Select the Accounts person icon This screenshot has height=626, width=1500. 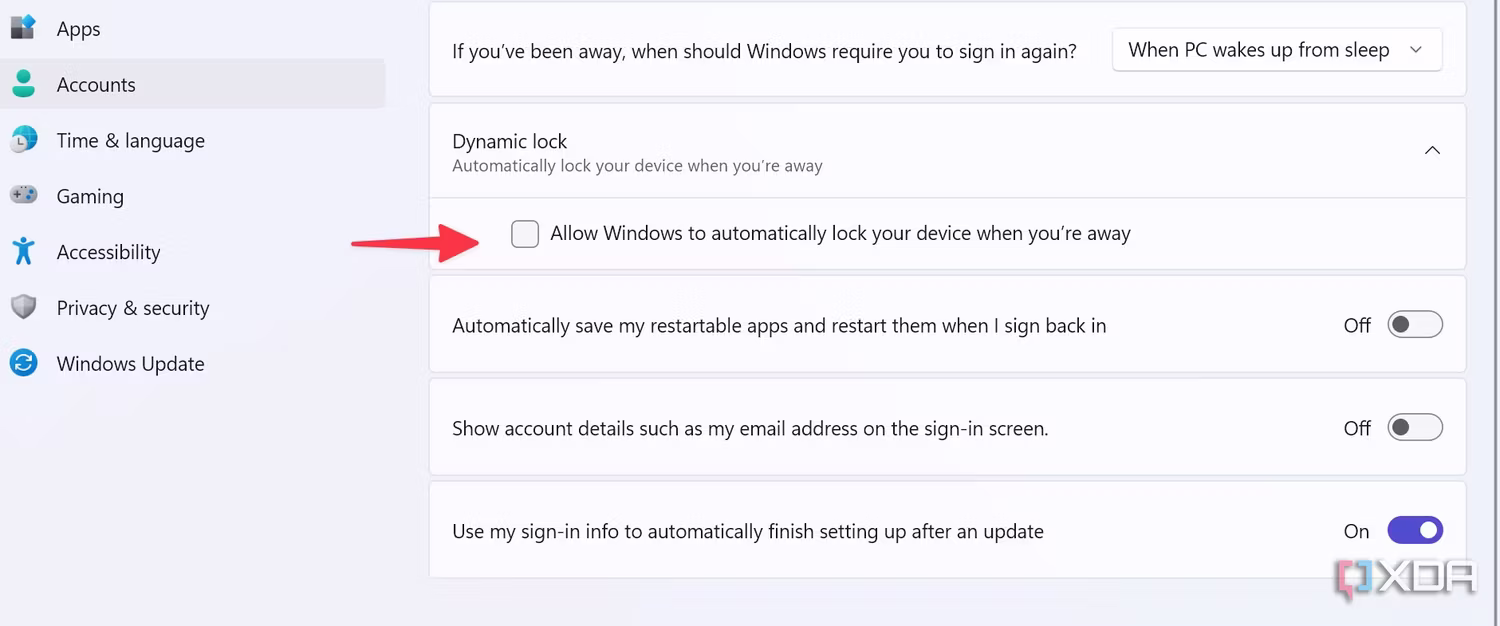[x=23, y=84]
